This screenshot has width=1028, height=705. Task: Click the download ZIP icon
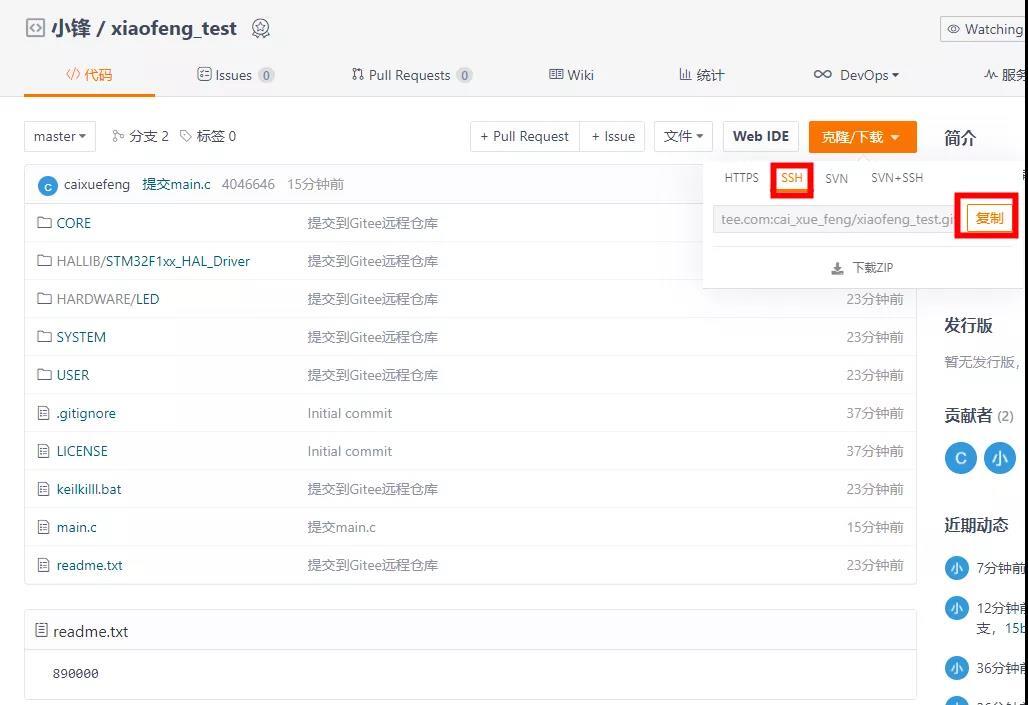837,268
